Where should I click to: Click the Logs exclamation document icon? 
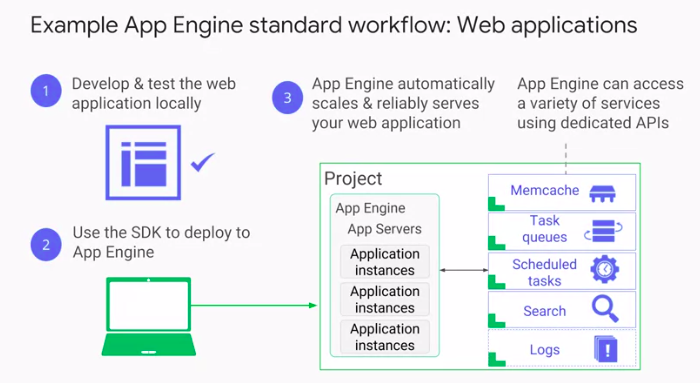(x=606, y=349)
